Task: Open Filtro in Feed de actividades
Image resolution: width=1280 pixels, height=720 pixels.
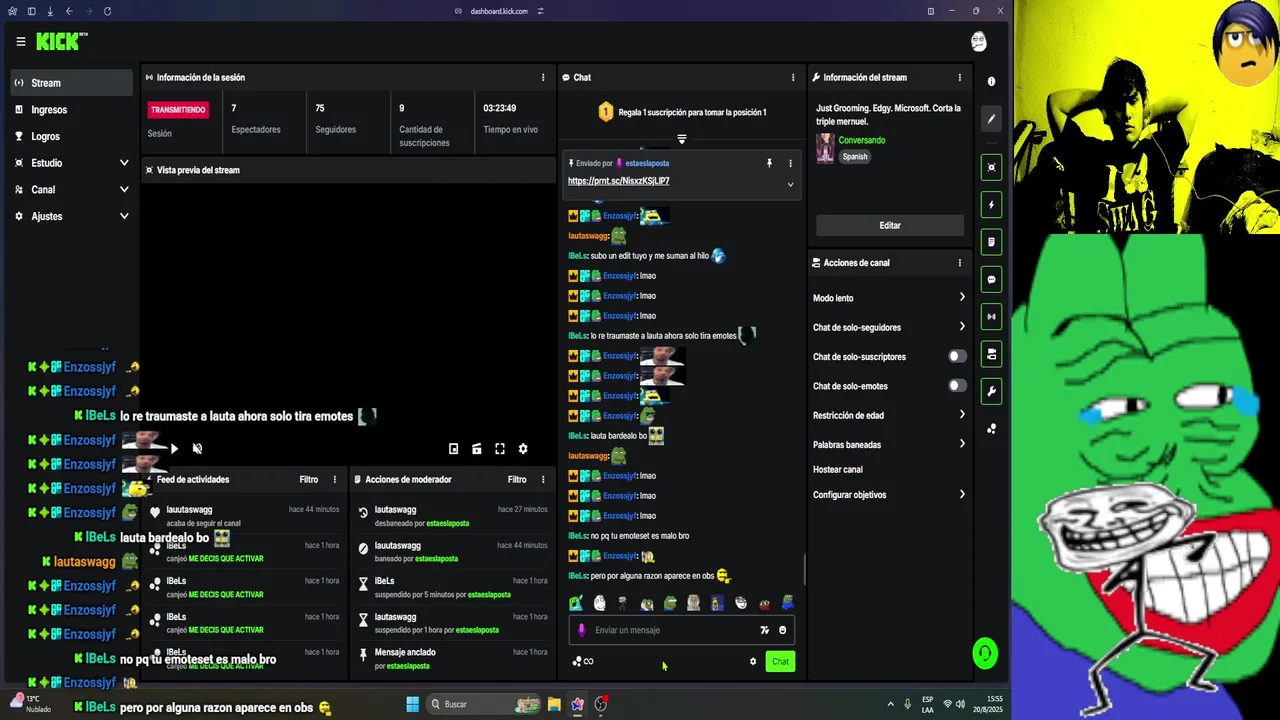Action: (x=309, y=479)
